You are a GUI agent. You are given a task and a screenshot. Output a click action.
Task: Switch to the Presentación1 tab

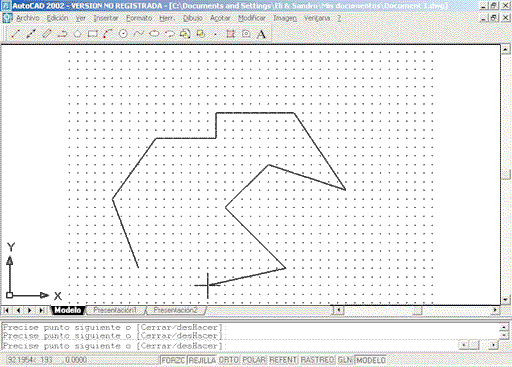115,310
